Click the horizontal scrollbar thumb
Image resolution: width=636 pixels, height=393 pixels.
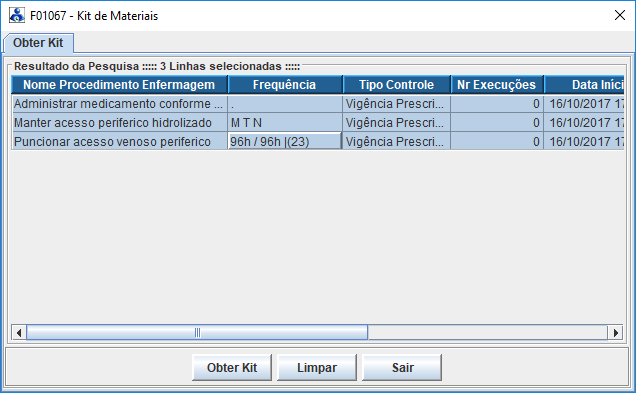197,333
